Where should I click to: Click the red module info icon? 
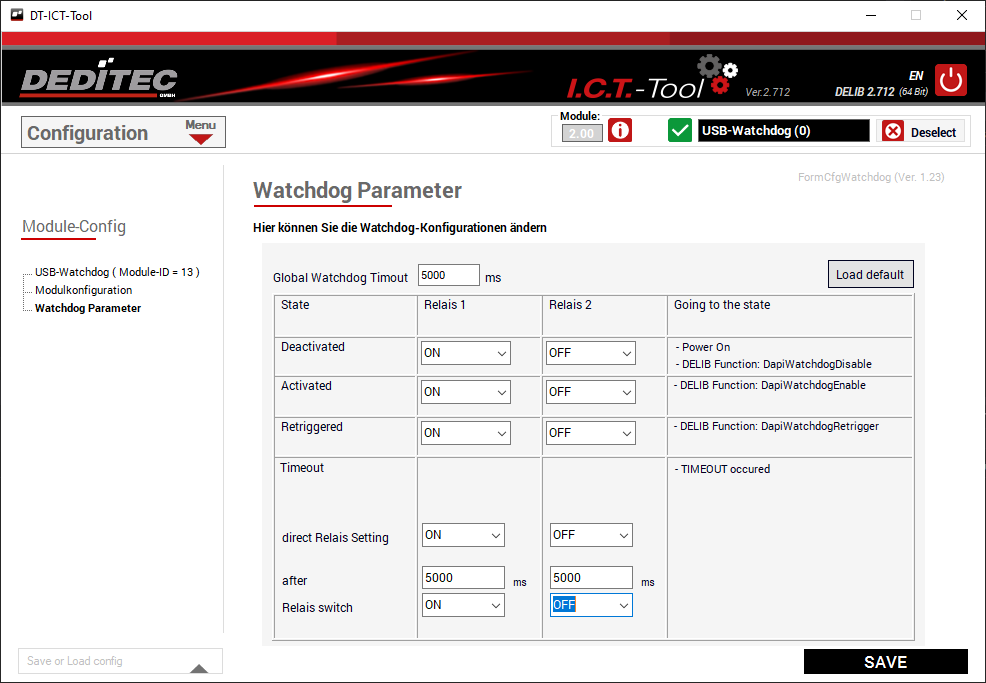pyautogui.click(x=620, y=131)
